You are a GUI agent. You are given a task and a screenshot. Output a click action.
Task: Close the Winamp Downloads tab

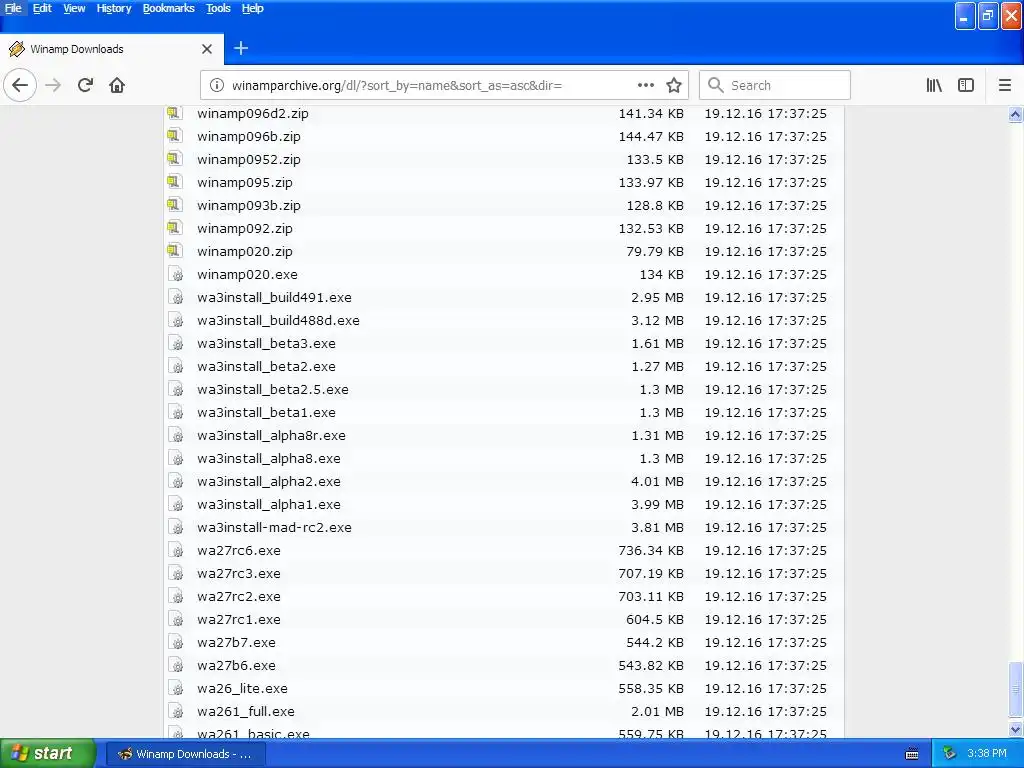207,49
